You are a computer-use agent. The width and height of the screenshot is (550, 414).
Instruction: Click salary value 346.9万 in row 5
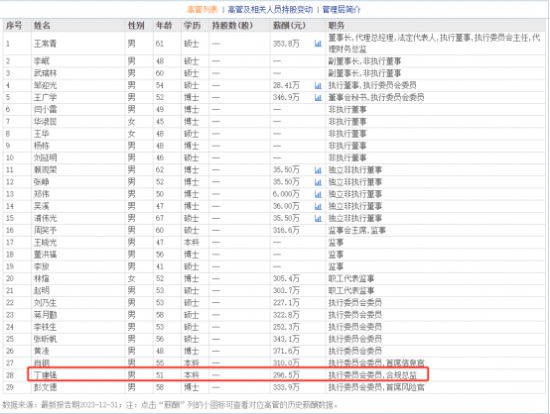(286, 97)
